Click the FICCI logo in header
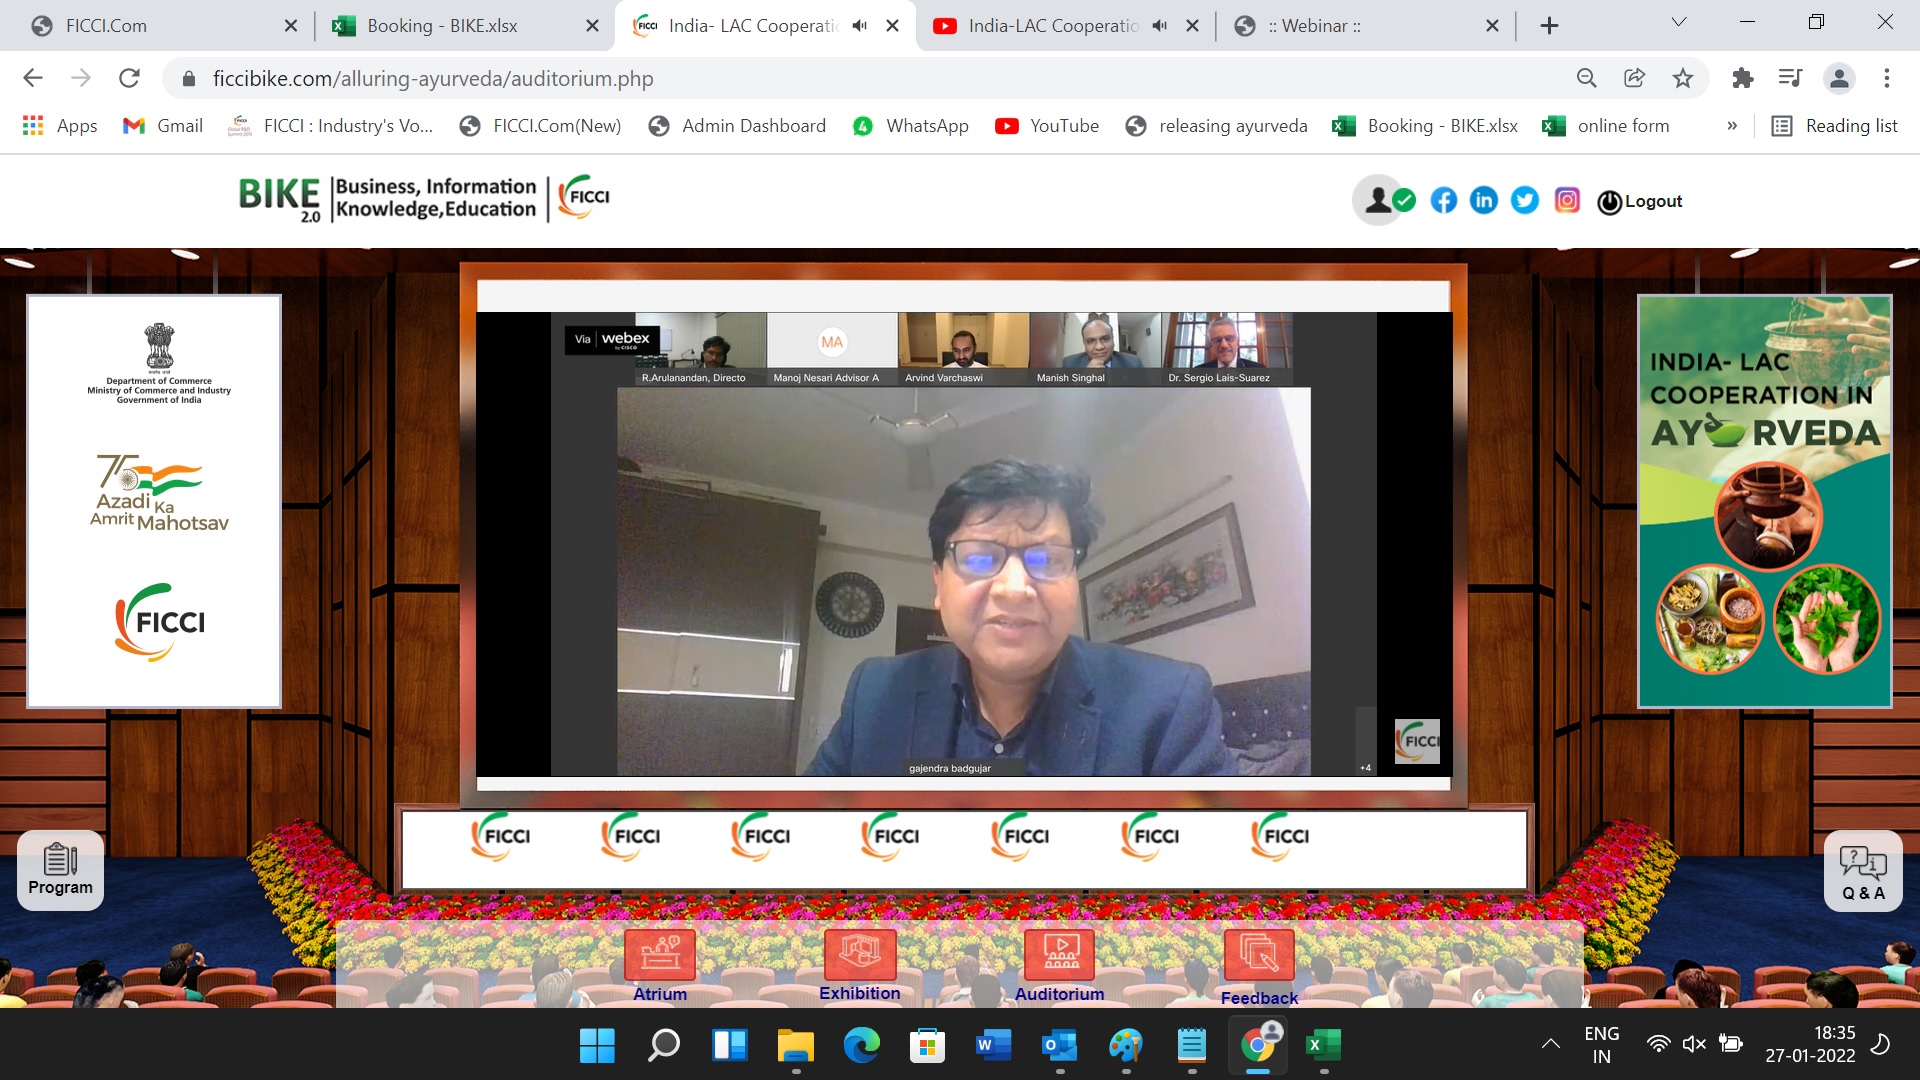 pyautogui.click(x=585, y=197)
